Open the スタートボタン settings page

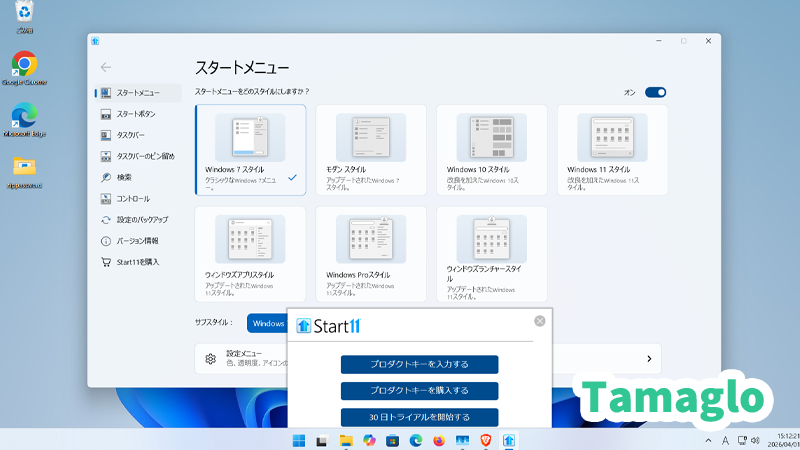(x=136, y=114)
